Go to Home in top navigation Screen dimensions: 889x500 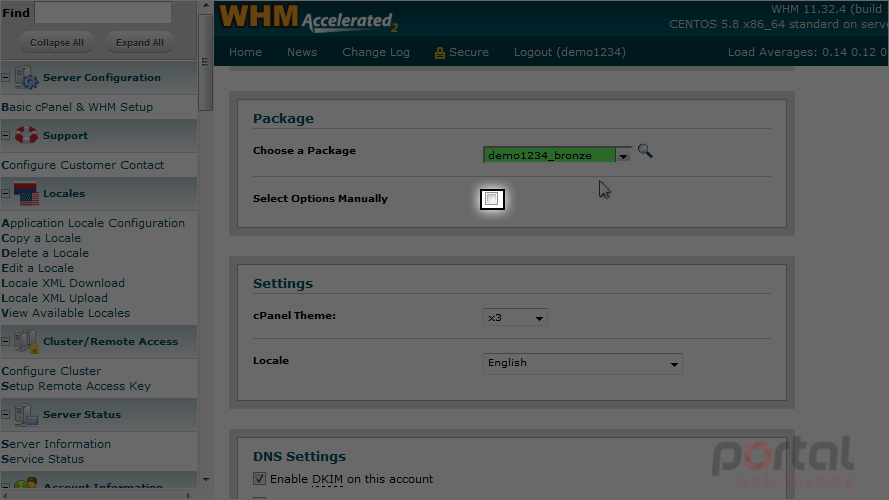tap(245, 52)
